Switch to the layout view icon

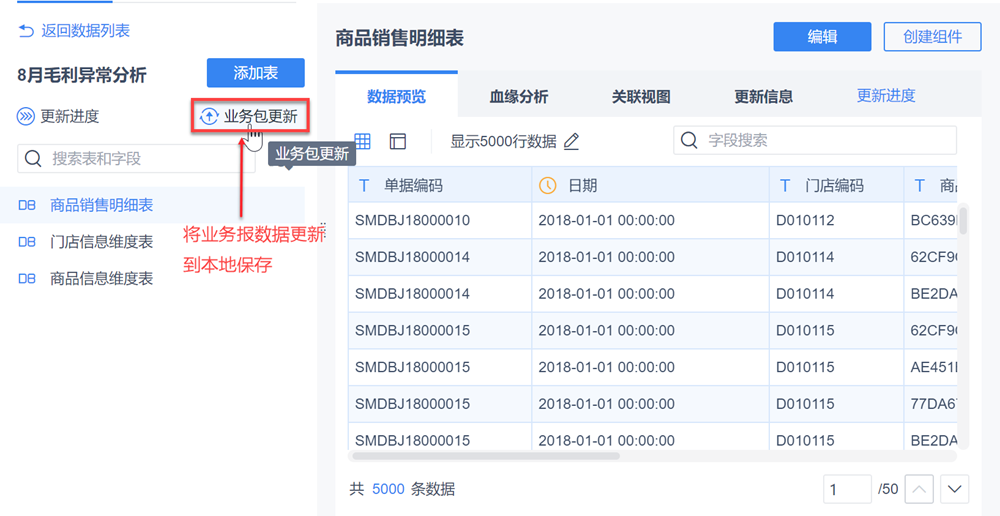click(398, 141)
